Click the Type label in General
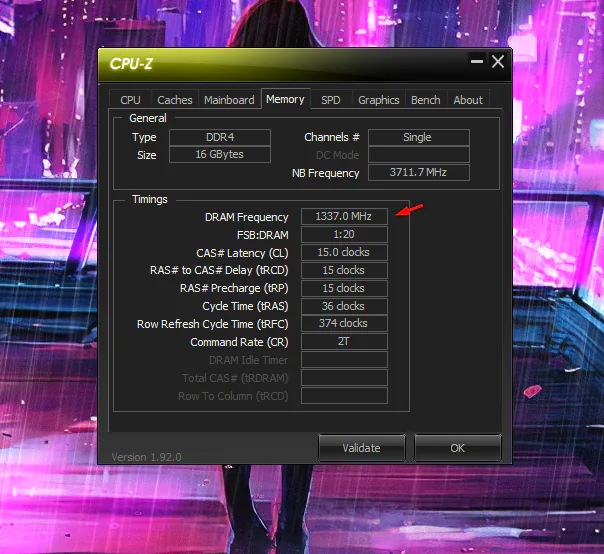 click(144, 137)
